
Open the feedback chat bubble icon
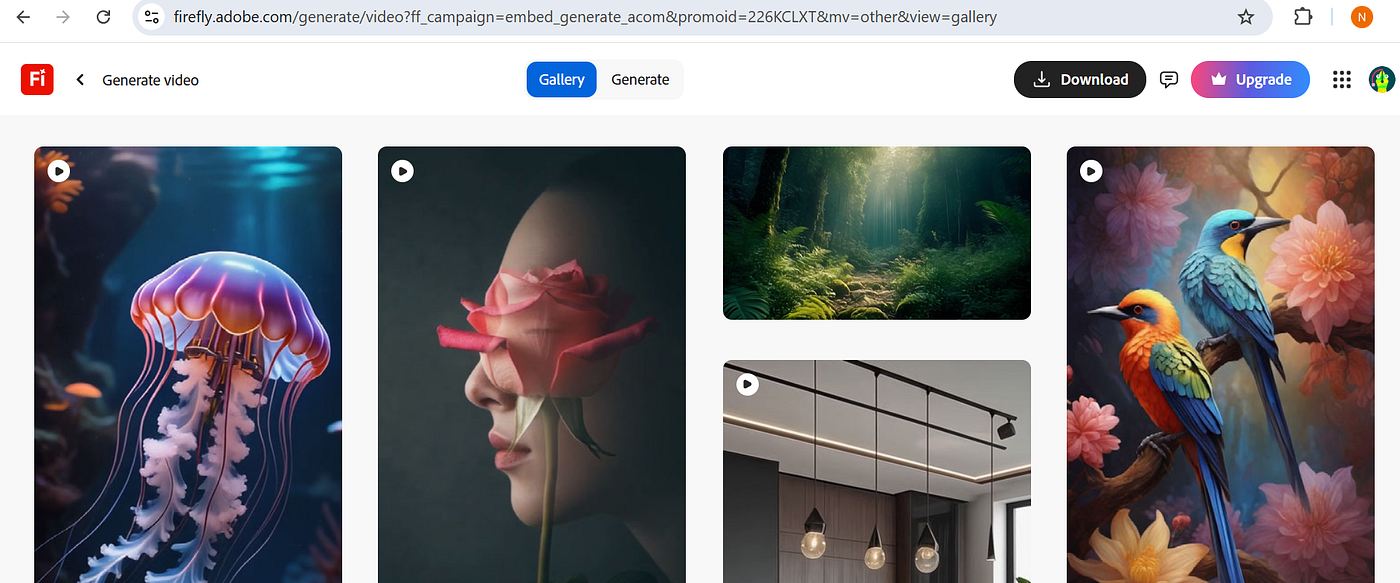(1168, 80)
